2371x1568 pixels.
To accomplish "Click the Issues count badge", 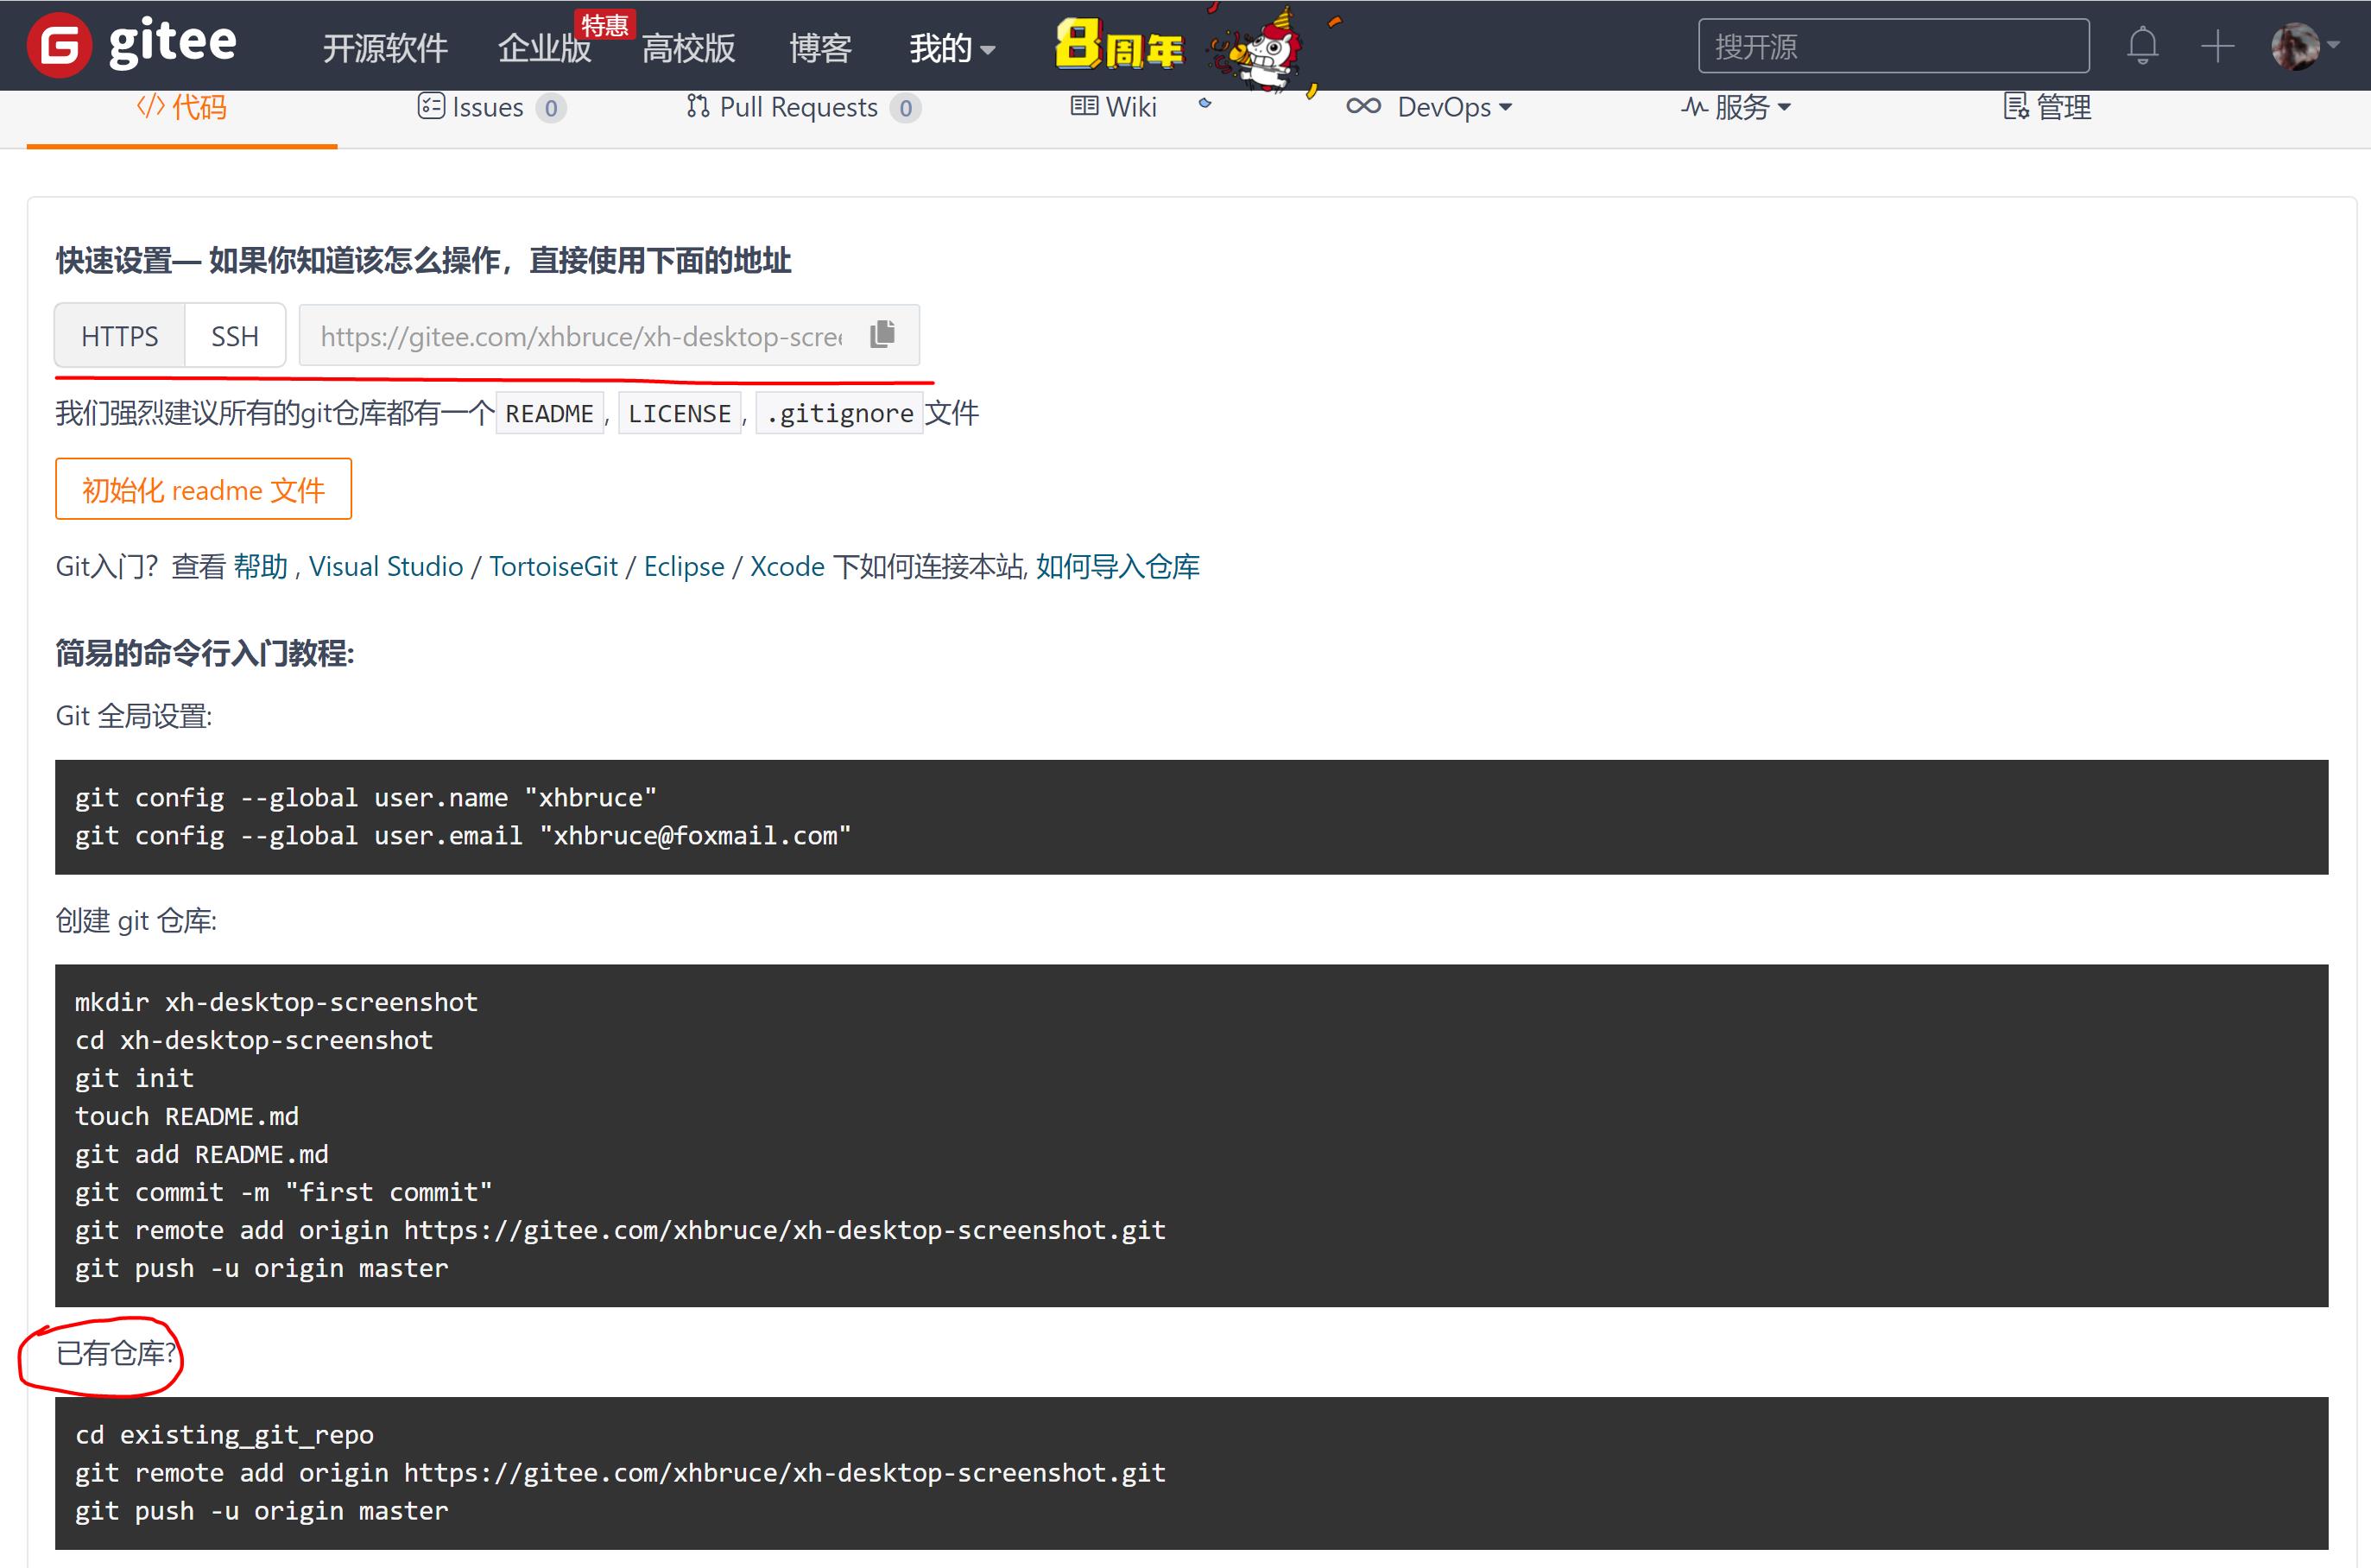I will 551,108.
